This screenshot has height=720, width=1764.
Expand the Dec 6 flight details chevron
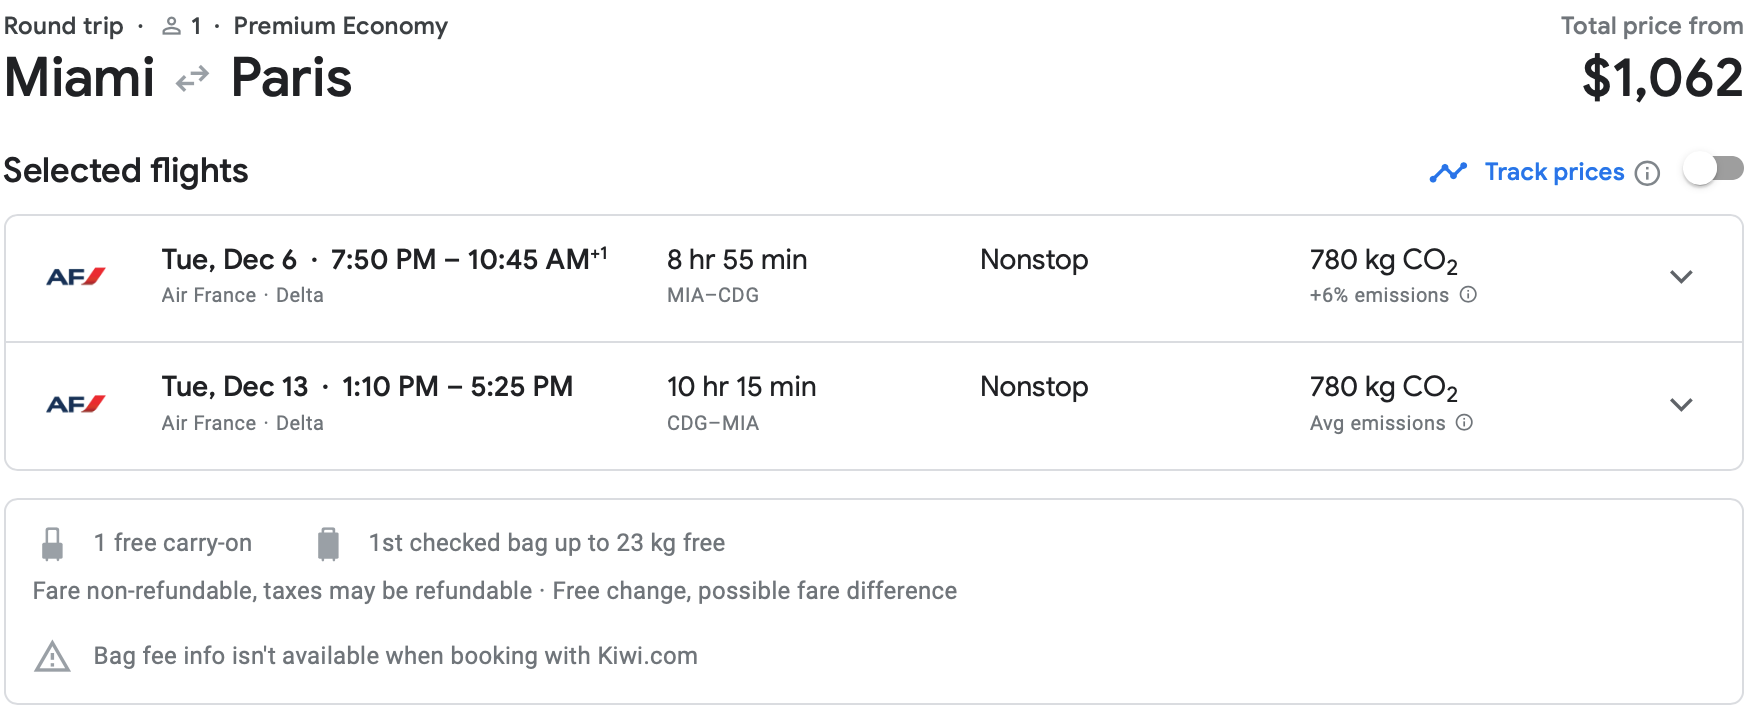point(1681,277)
